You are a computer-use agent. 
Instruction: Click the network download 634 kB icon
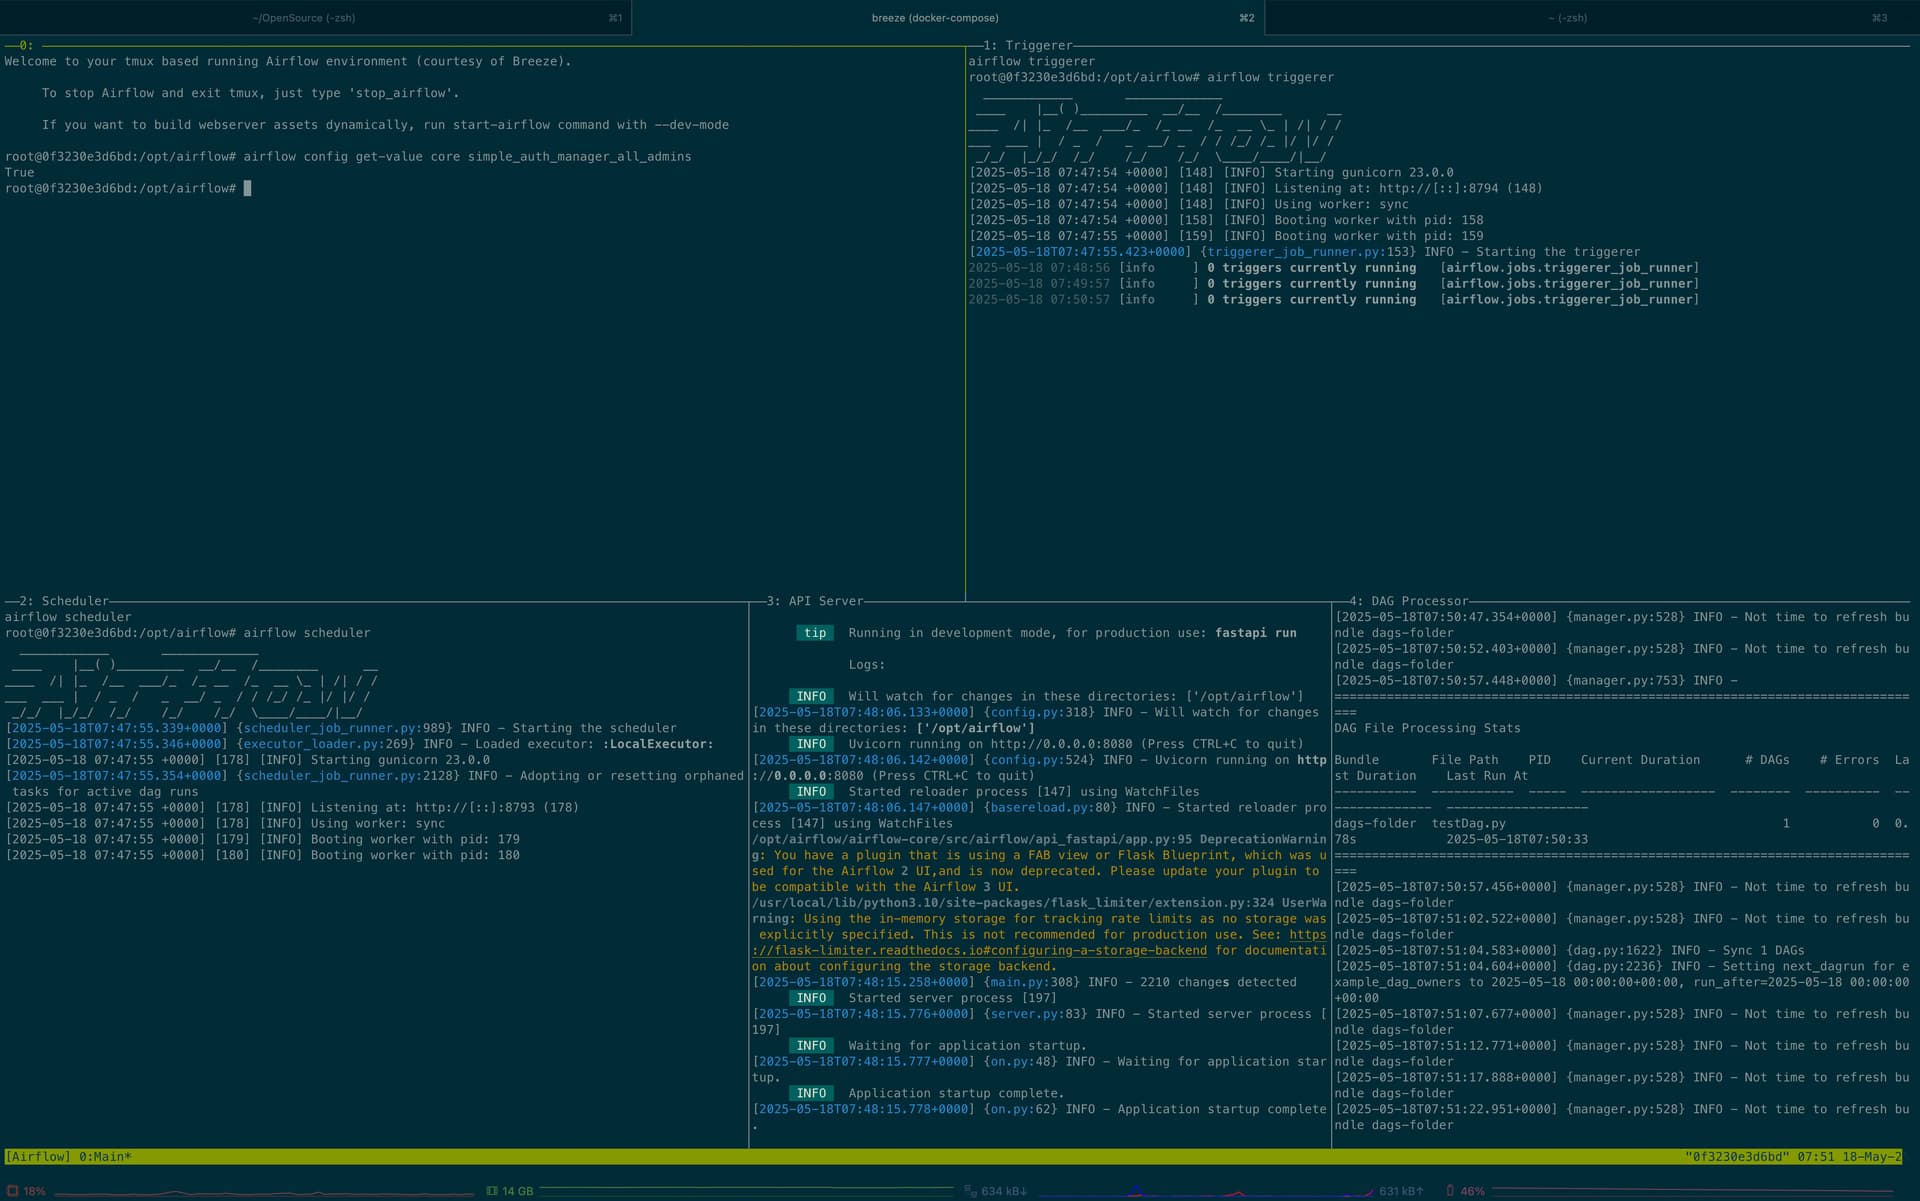click(970, 1191)
